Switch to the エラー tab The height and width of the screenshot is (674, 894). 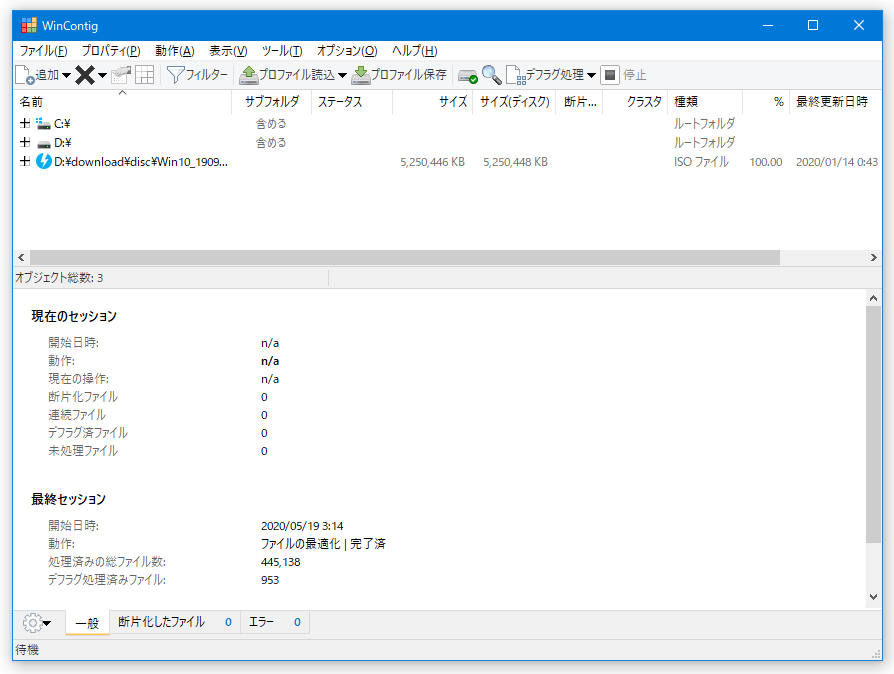pos(275,622)
